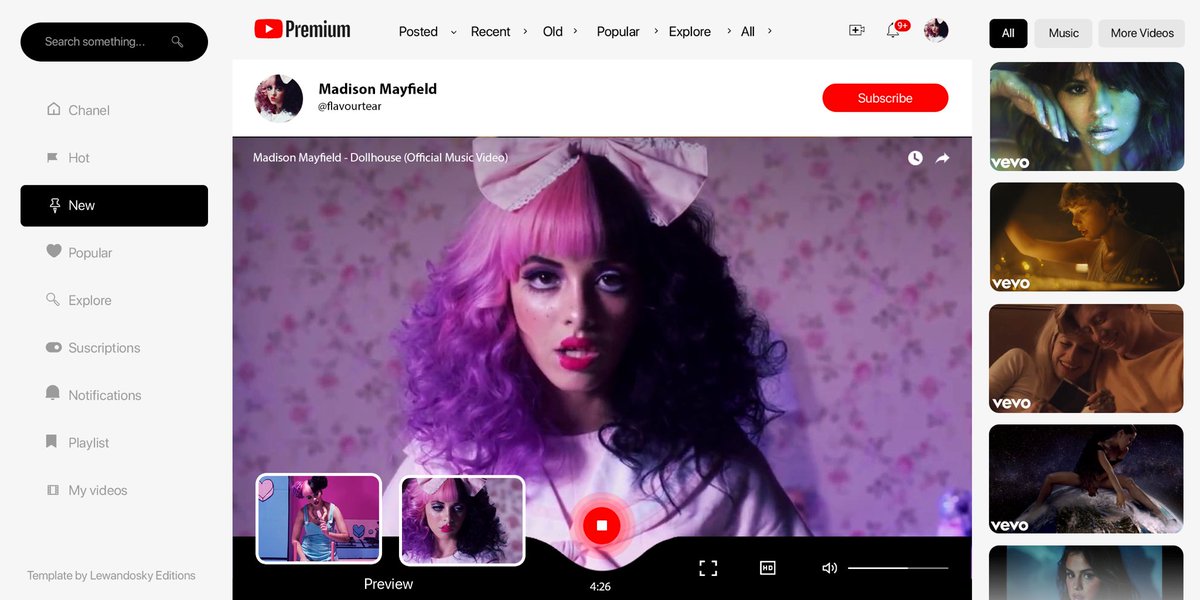
Task: Select the preview thumbnail with the blue room
Action: pyautogui.click(x=319, y=518)
